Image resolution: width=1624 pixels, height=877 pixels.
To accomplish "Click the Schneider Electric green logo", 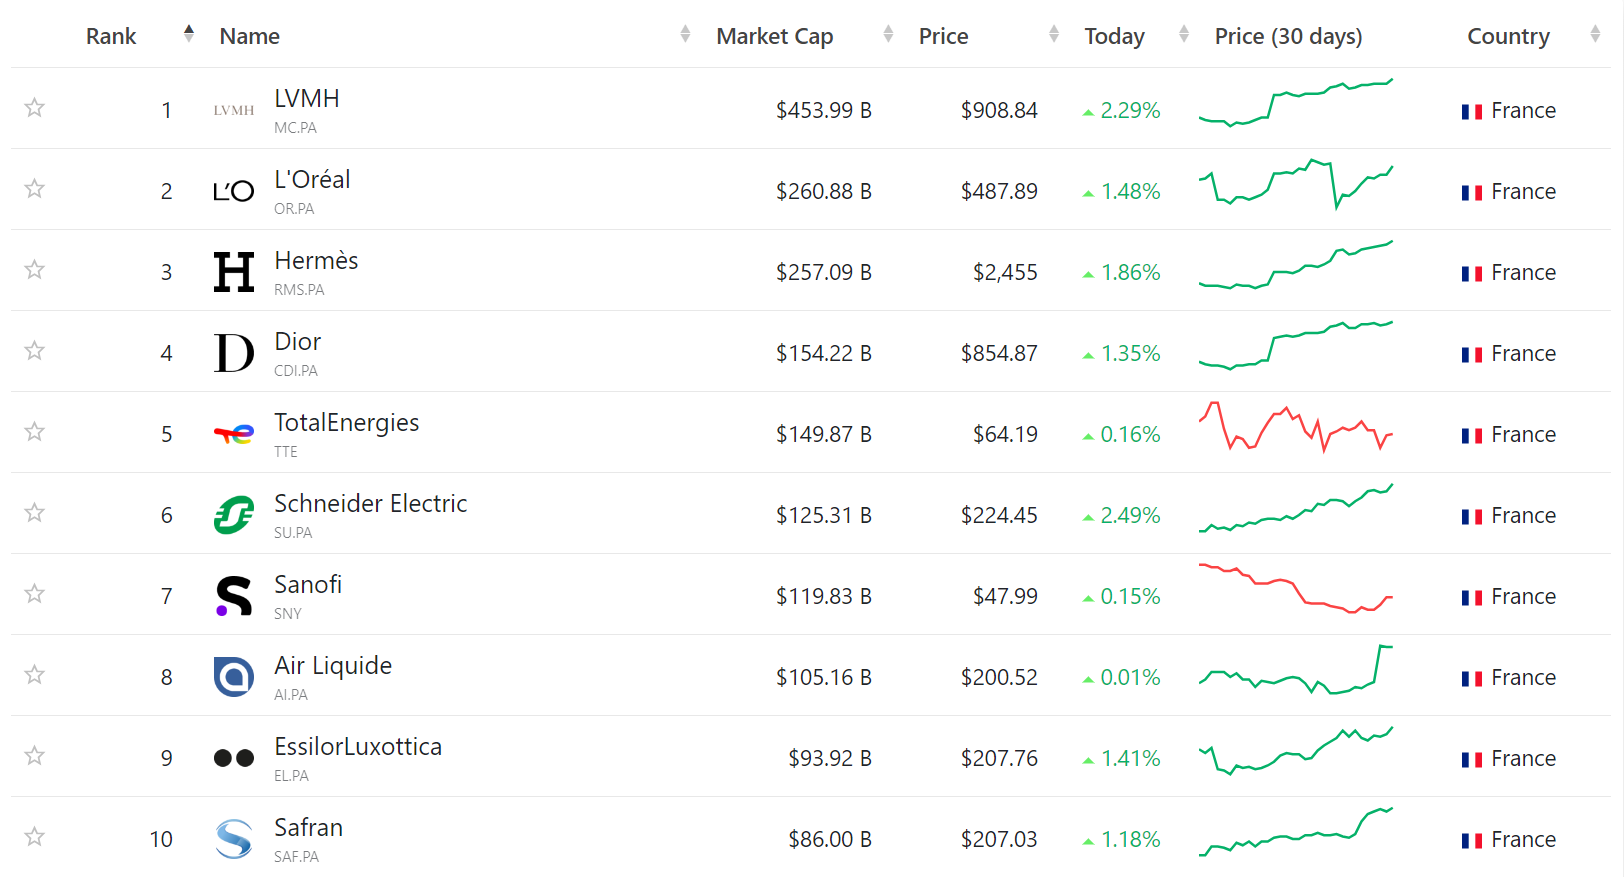I will point(234,515).
